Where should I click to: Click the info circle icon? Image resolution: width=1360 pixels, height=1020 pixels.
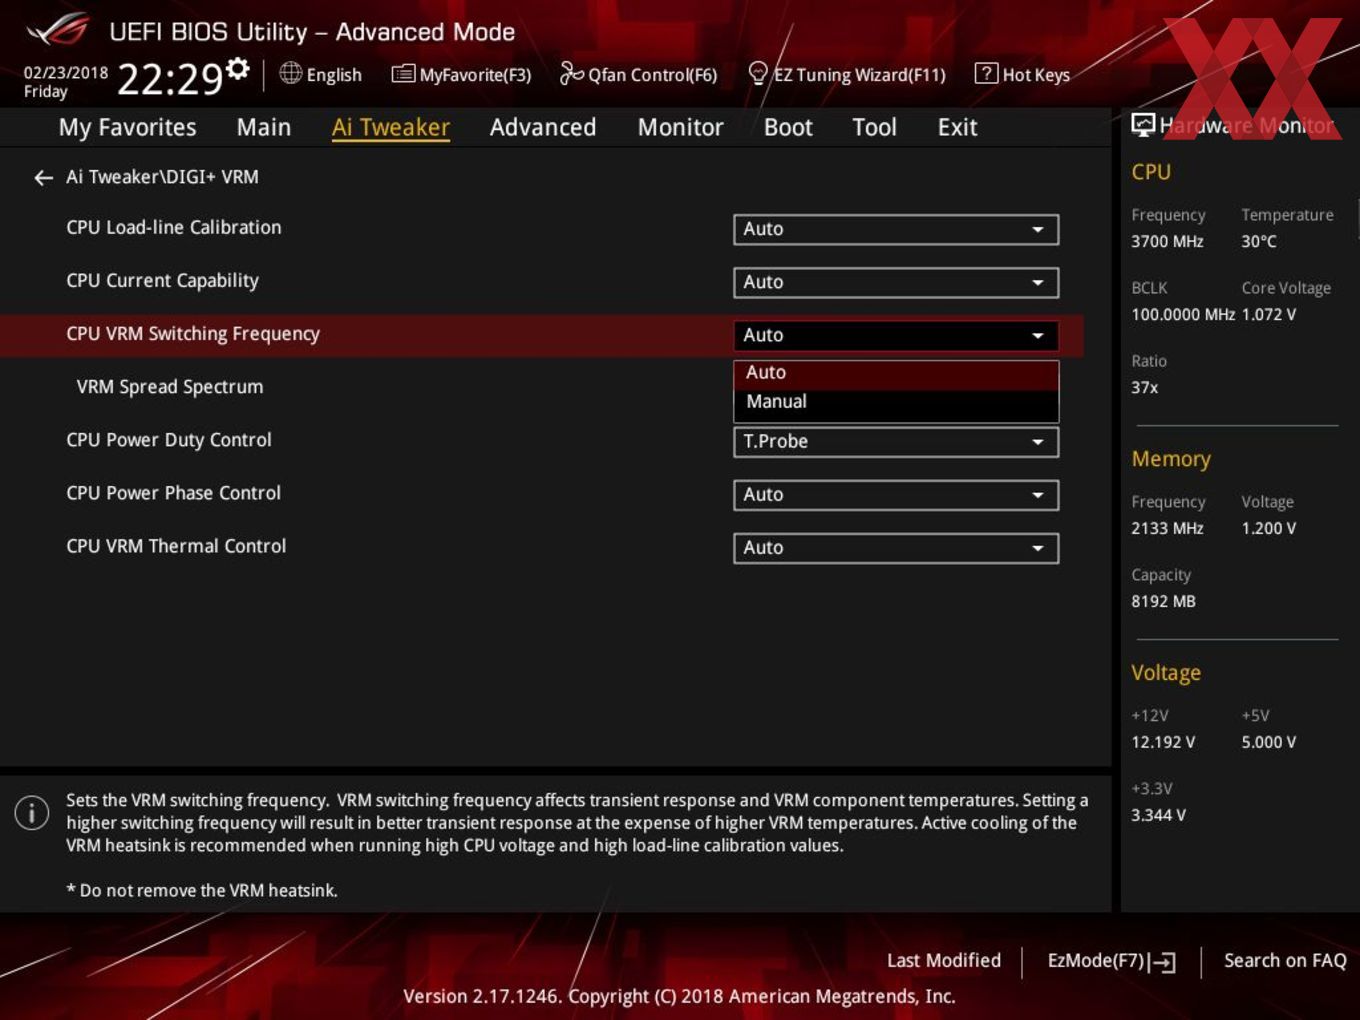[x=32, y=812]
